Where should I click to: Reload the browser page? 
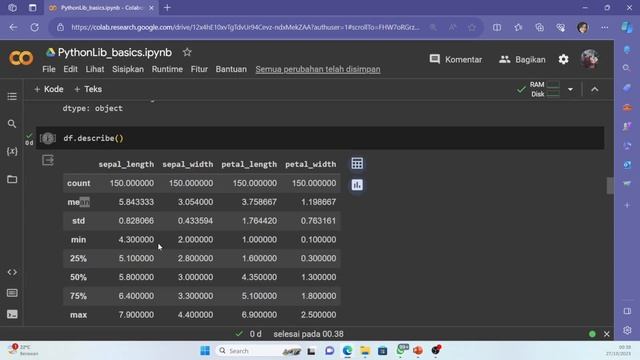tap(35, 27)
